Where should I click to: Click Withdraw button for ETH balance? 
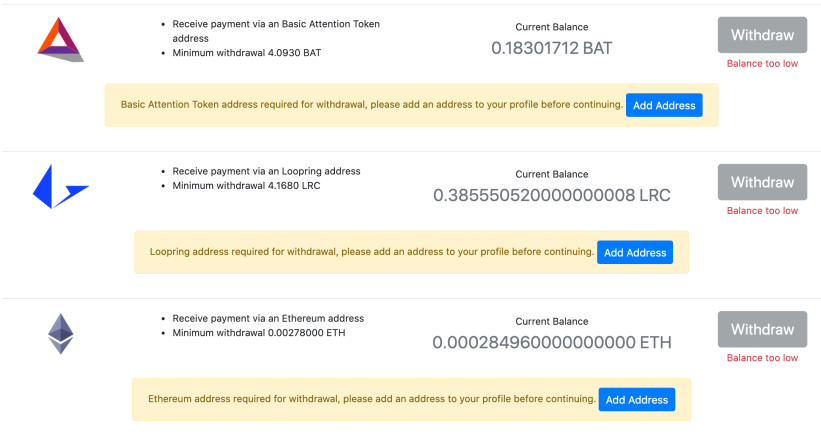[762, 329]
